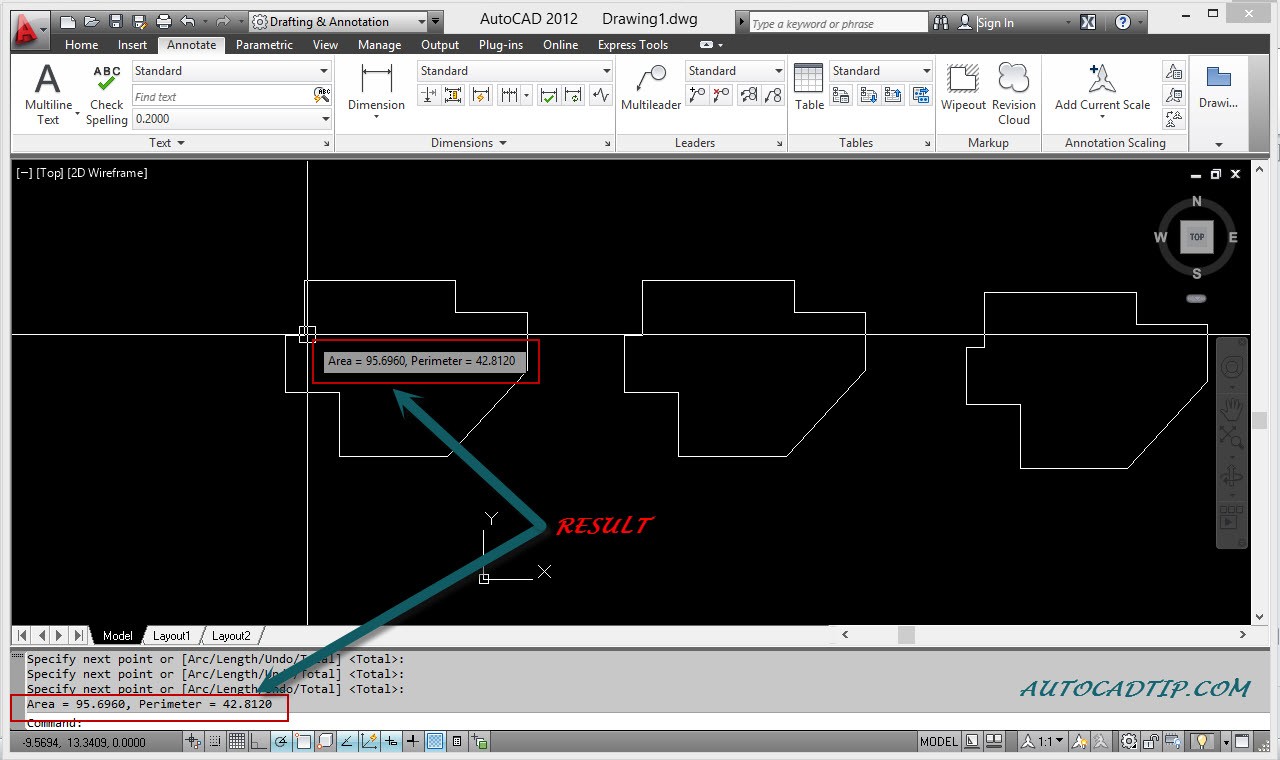Click the Add Current Scale icon
Viewport: 1280px width, 760px height.
click(1102, 88)
